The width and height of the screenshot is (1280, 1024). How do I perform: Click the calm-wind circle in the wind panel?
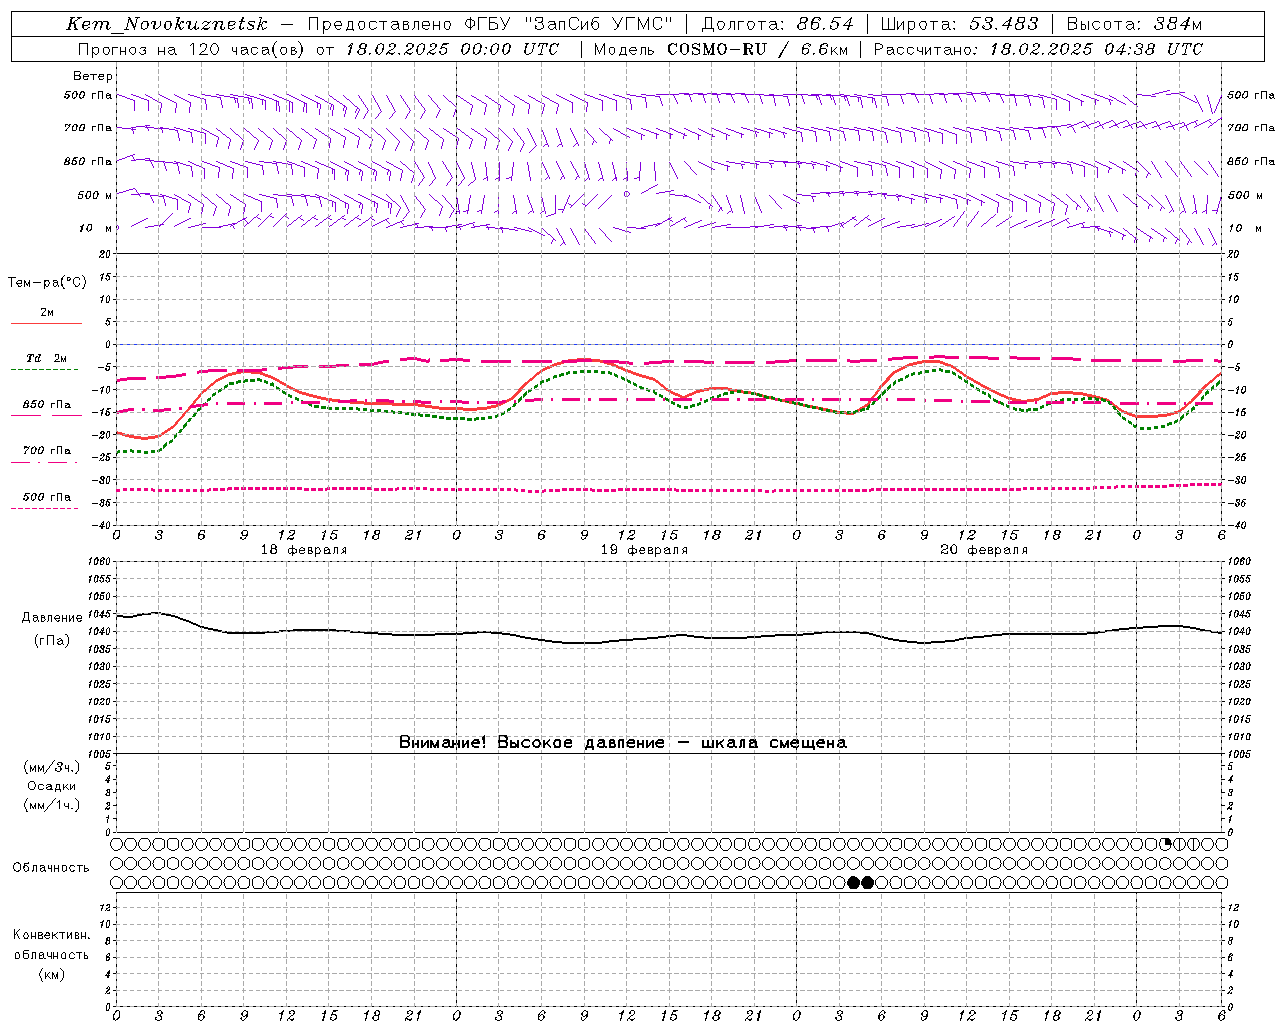point(627,194)
